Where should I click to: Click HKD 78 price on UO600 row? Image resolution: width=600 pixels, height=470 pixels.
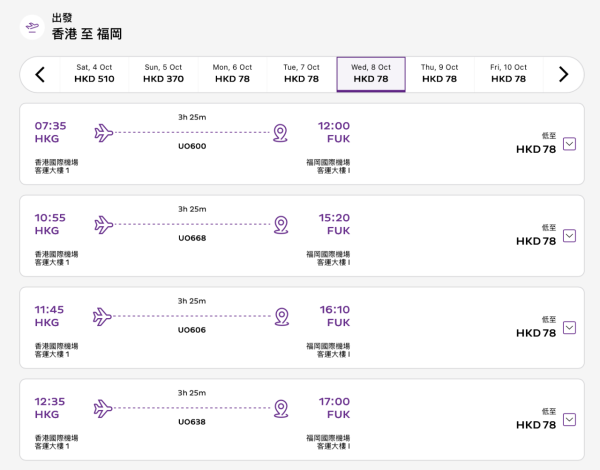point(536,149)
